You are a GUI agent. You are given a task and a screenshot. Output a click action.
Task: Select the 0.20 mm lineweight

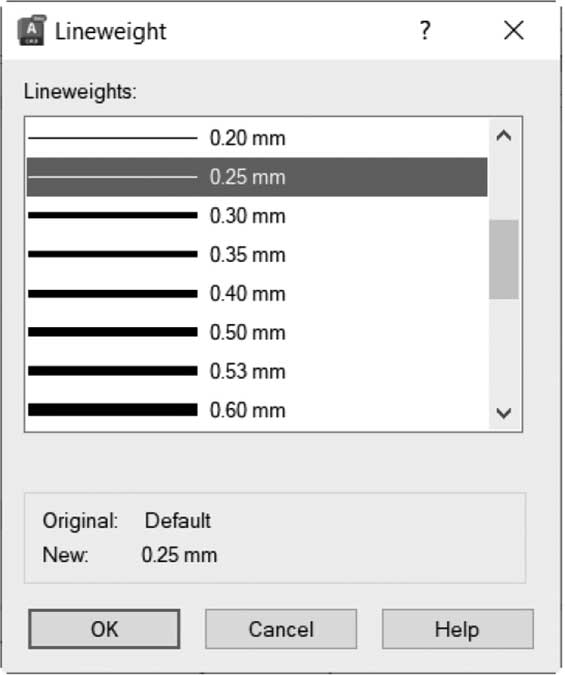(257, 138)
